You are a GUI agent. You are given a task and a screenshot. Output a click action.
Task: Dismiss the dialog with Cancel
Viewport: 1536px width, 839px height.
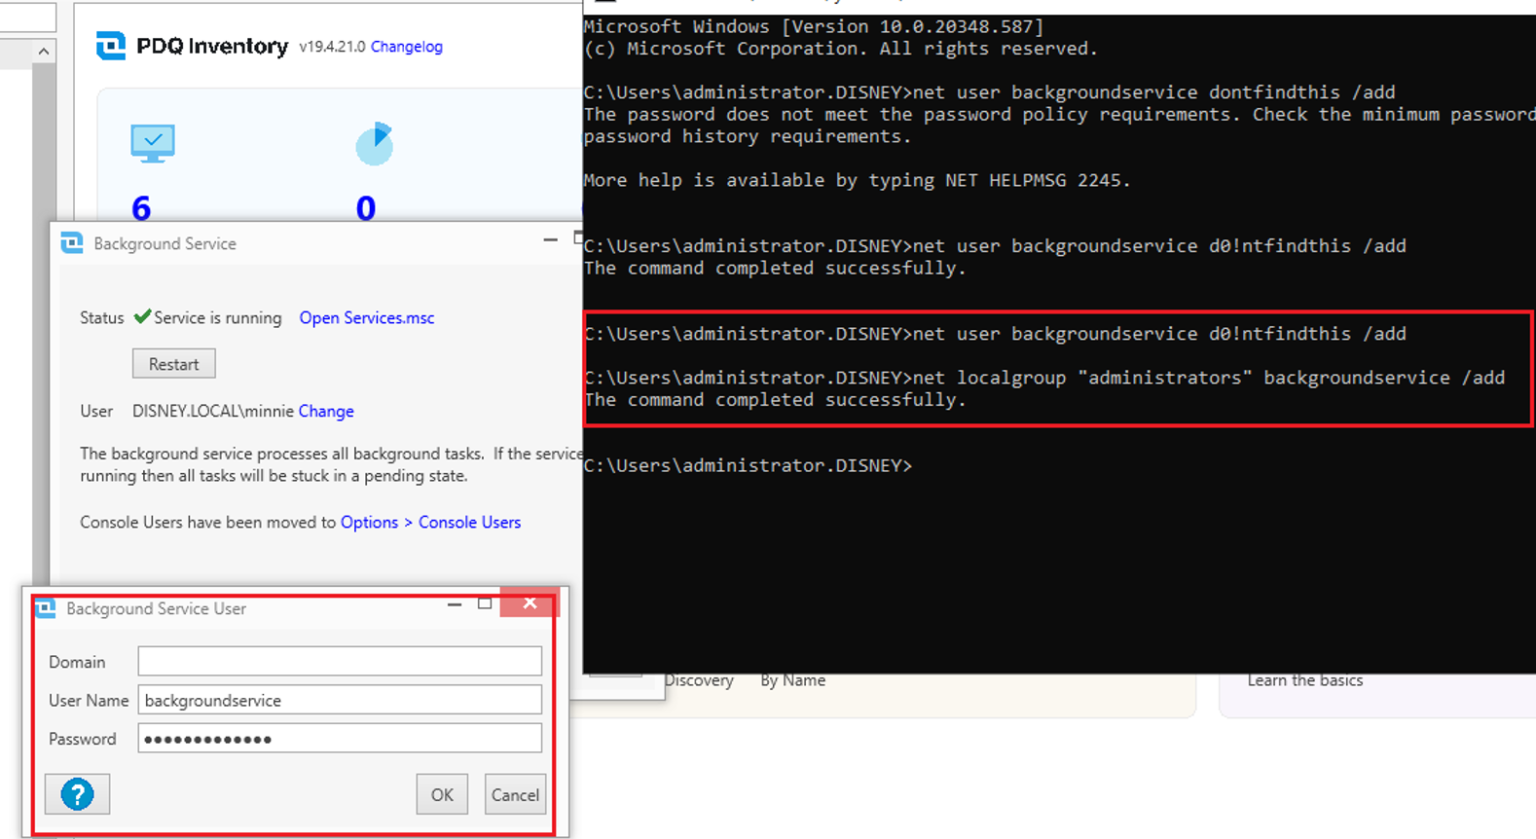tap(515, 794)
